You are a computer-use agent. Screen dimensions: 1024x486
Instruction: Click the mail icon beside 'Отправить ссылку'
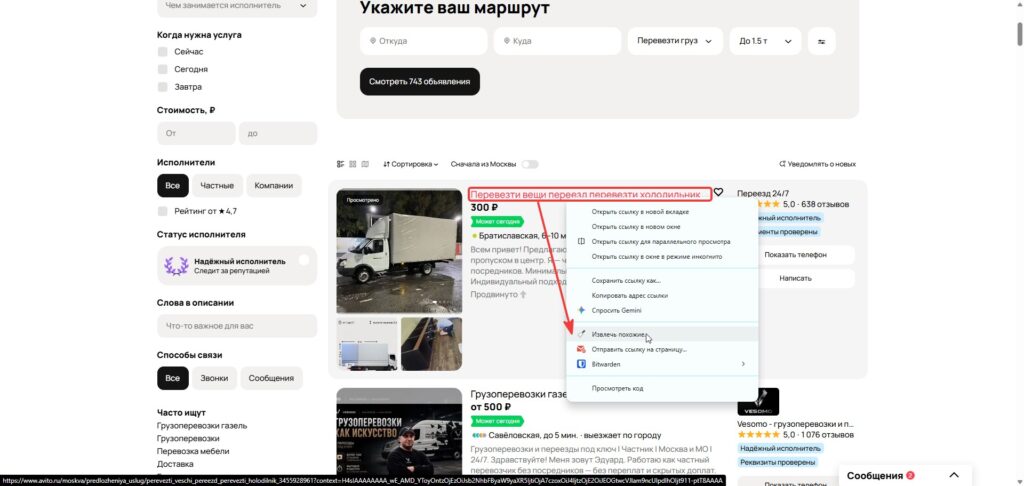pos(581,349)
